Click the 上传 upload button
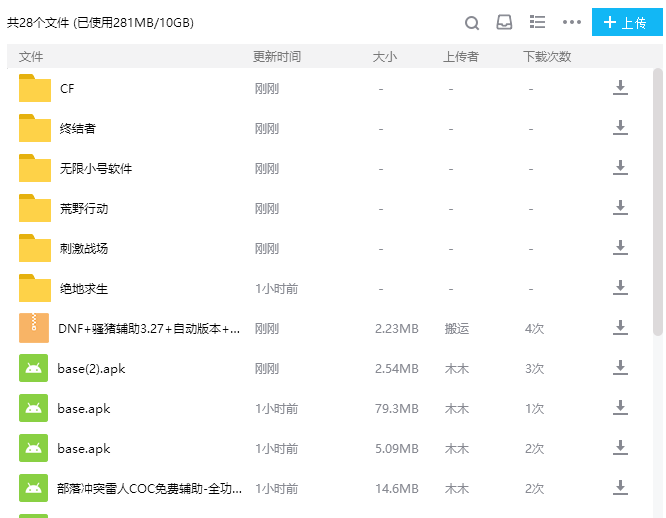Screen dimensions: 666x518 pyautogui.click(x=626, y=22)
